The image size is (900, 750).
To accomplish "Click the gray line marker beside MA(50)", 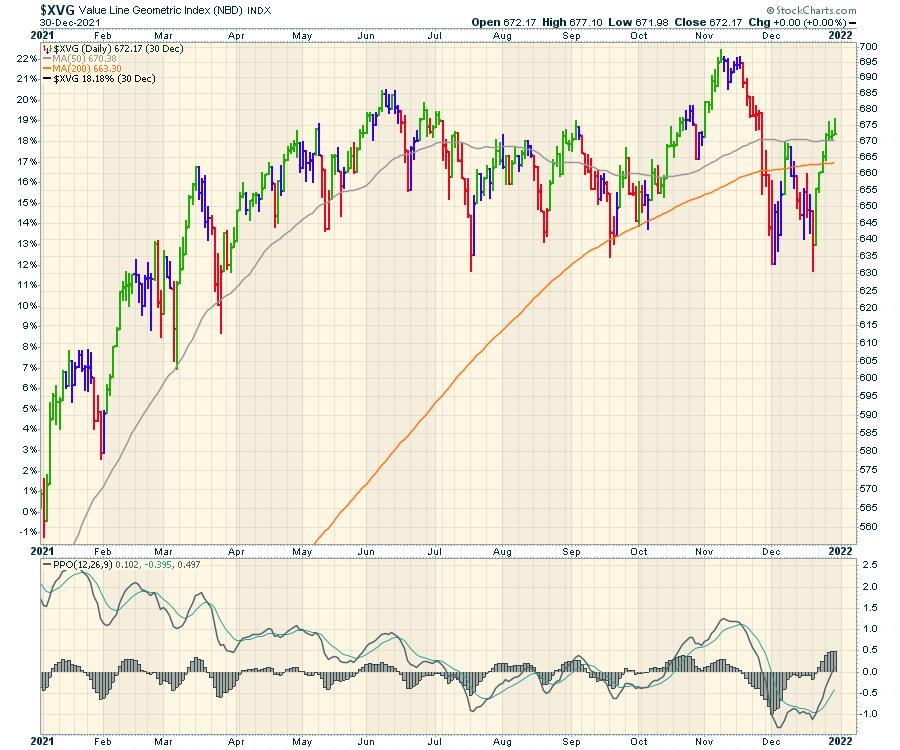I will [47, 57].
